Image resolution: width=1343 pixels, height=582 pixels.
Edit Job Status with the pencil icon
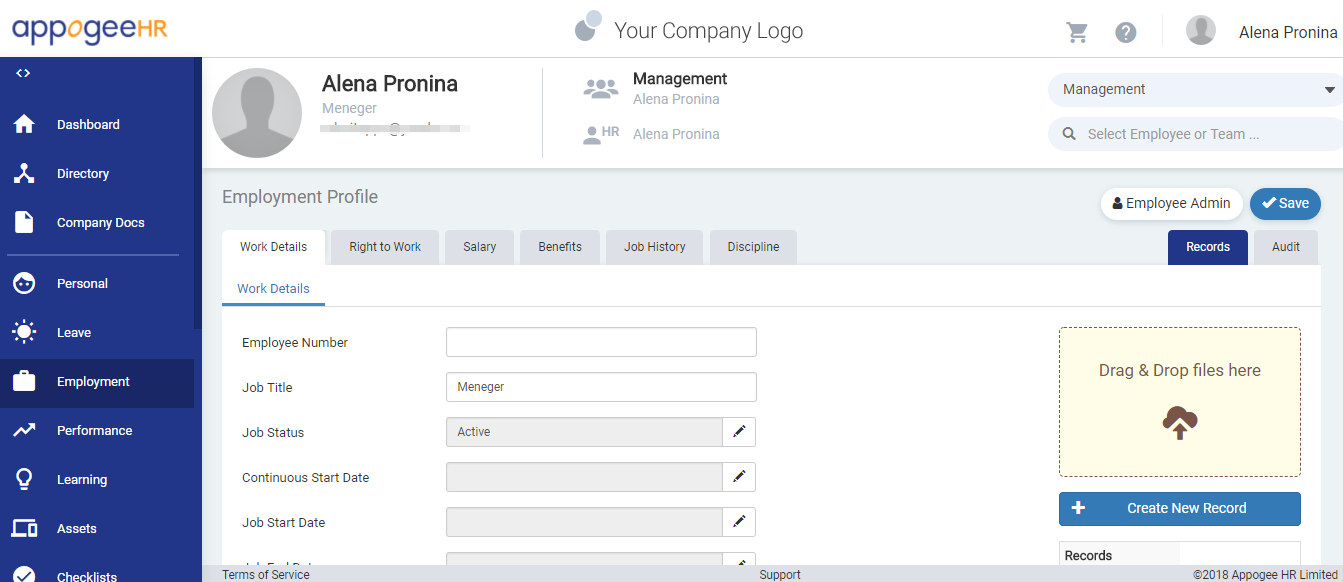739,432
